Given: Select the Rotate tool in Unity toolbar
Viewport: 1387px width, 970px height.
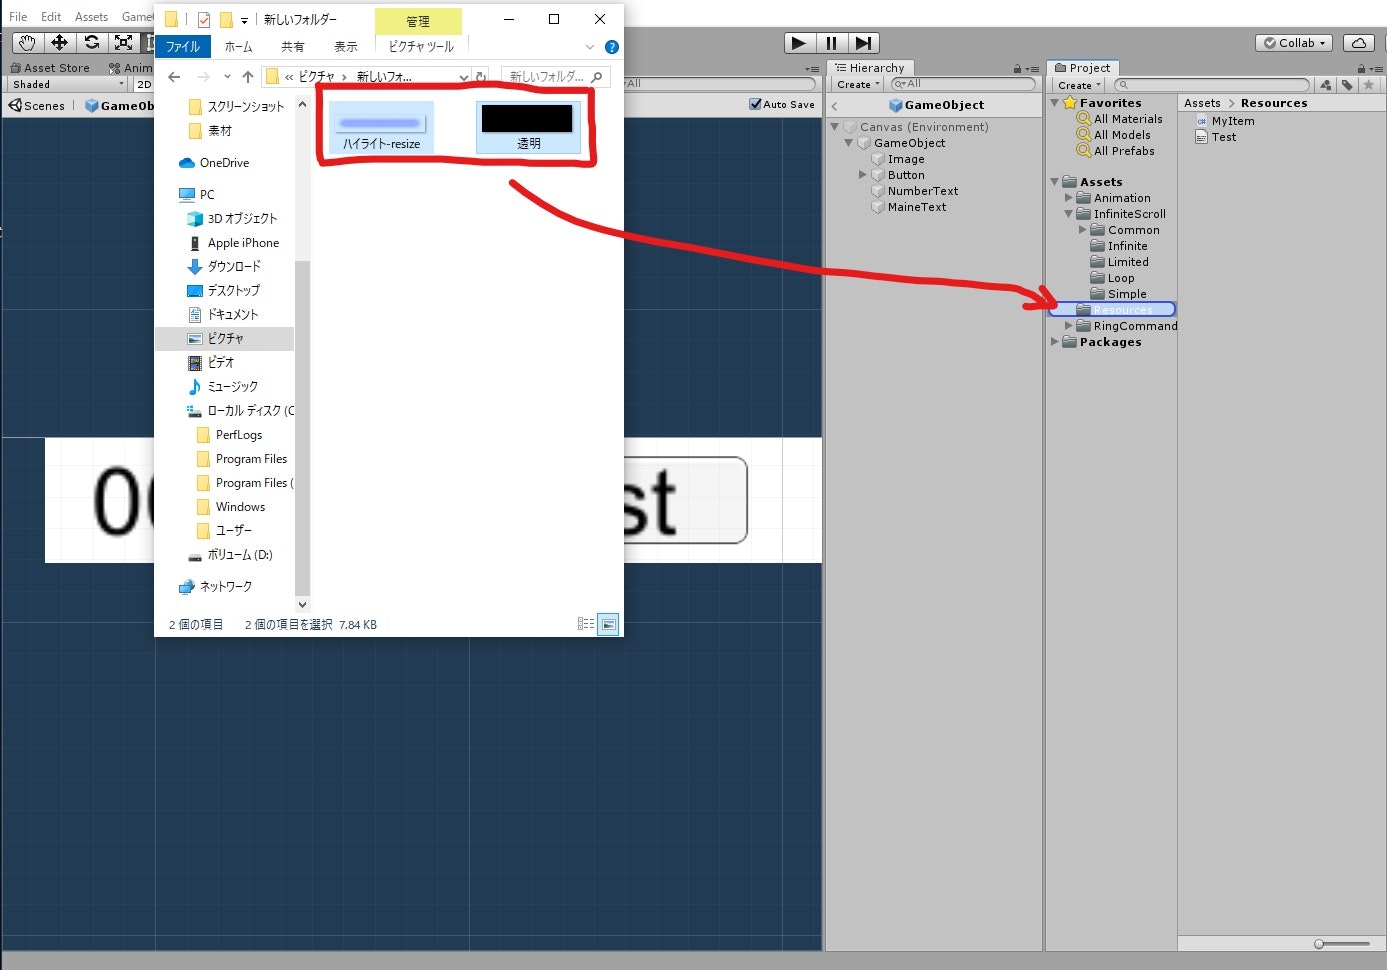Looking at the screenshot, I should click(x=91, y=42).
